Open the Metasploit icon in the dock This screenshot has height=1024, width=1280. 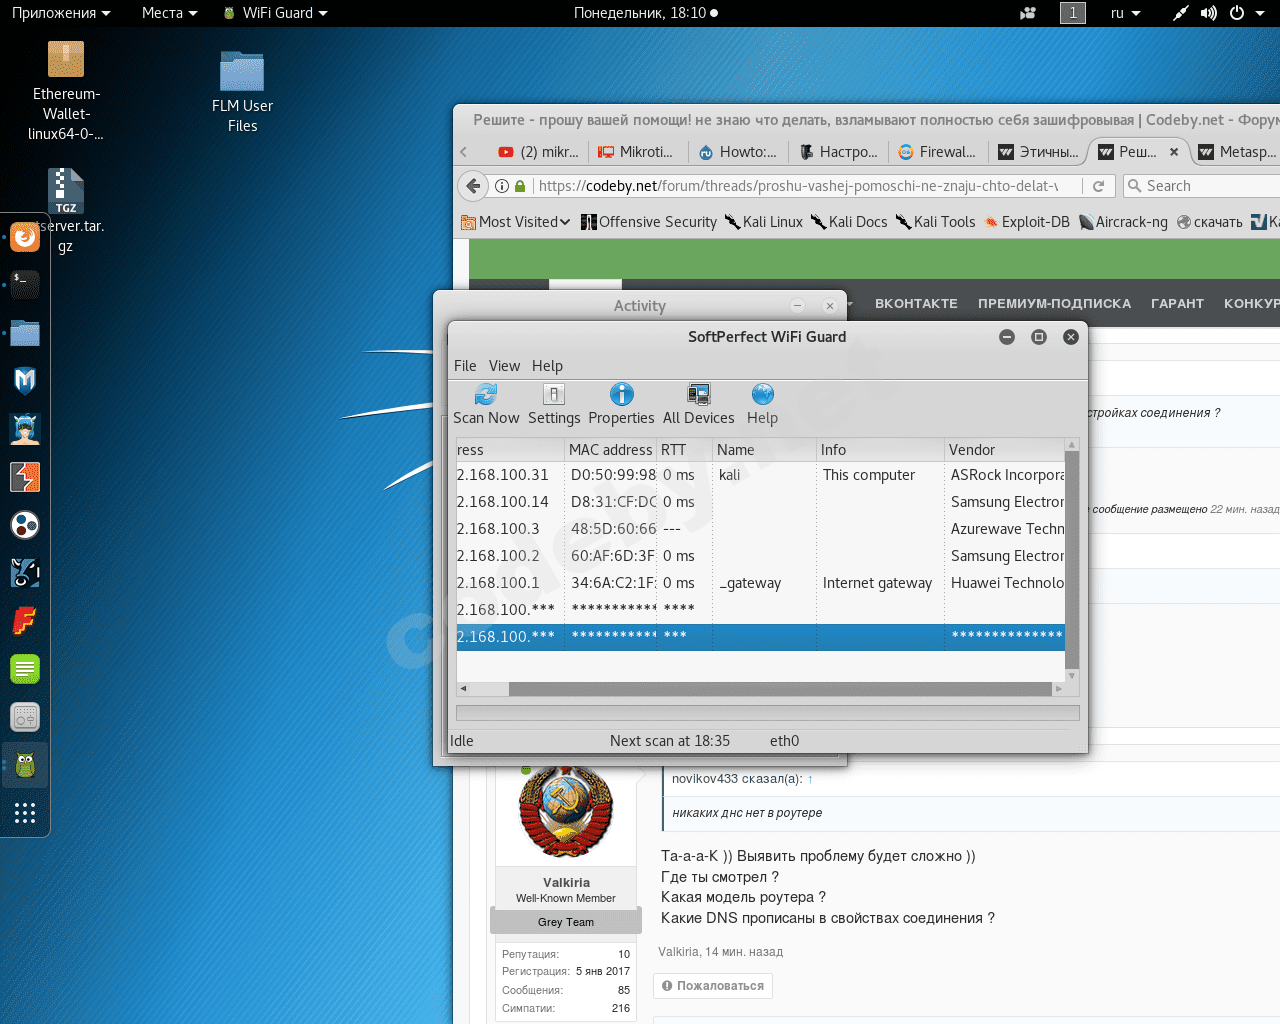pyautogui.click(x=25, y=381)
